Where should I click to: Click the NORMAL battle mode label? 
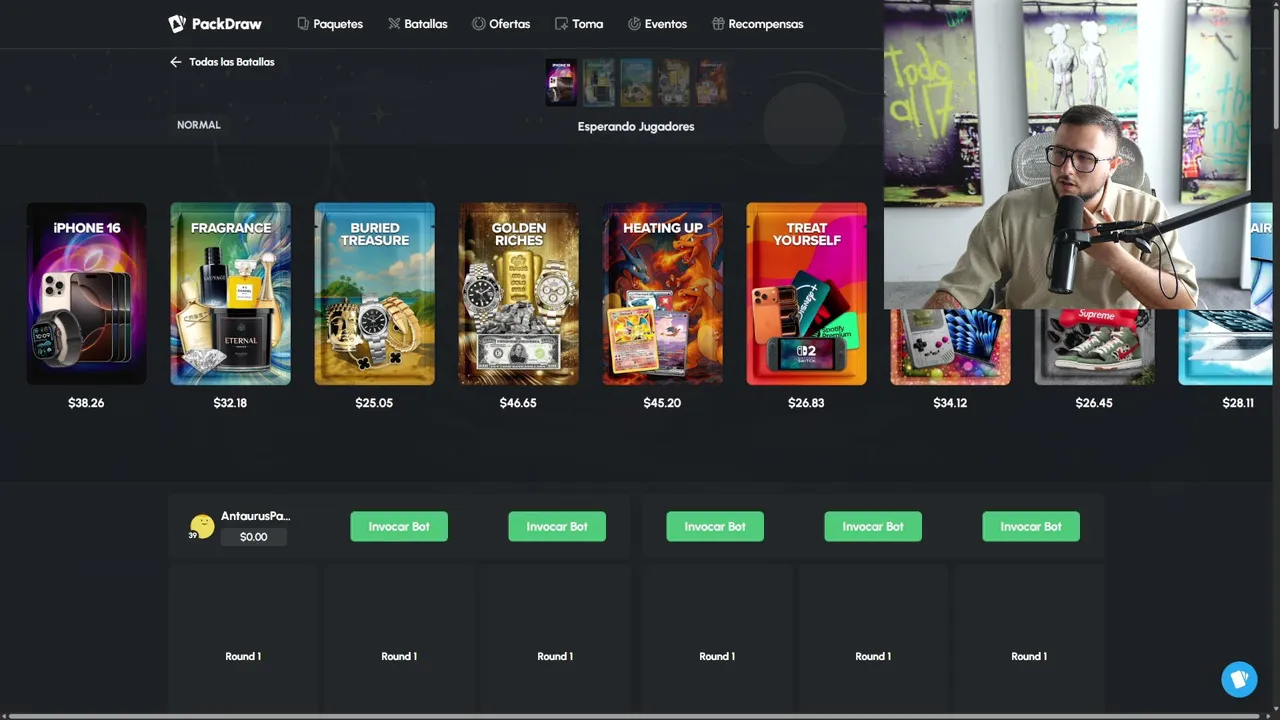199,125
